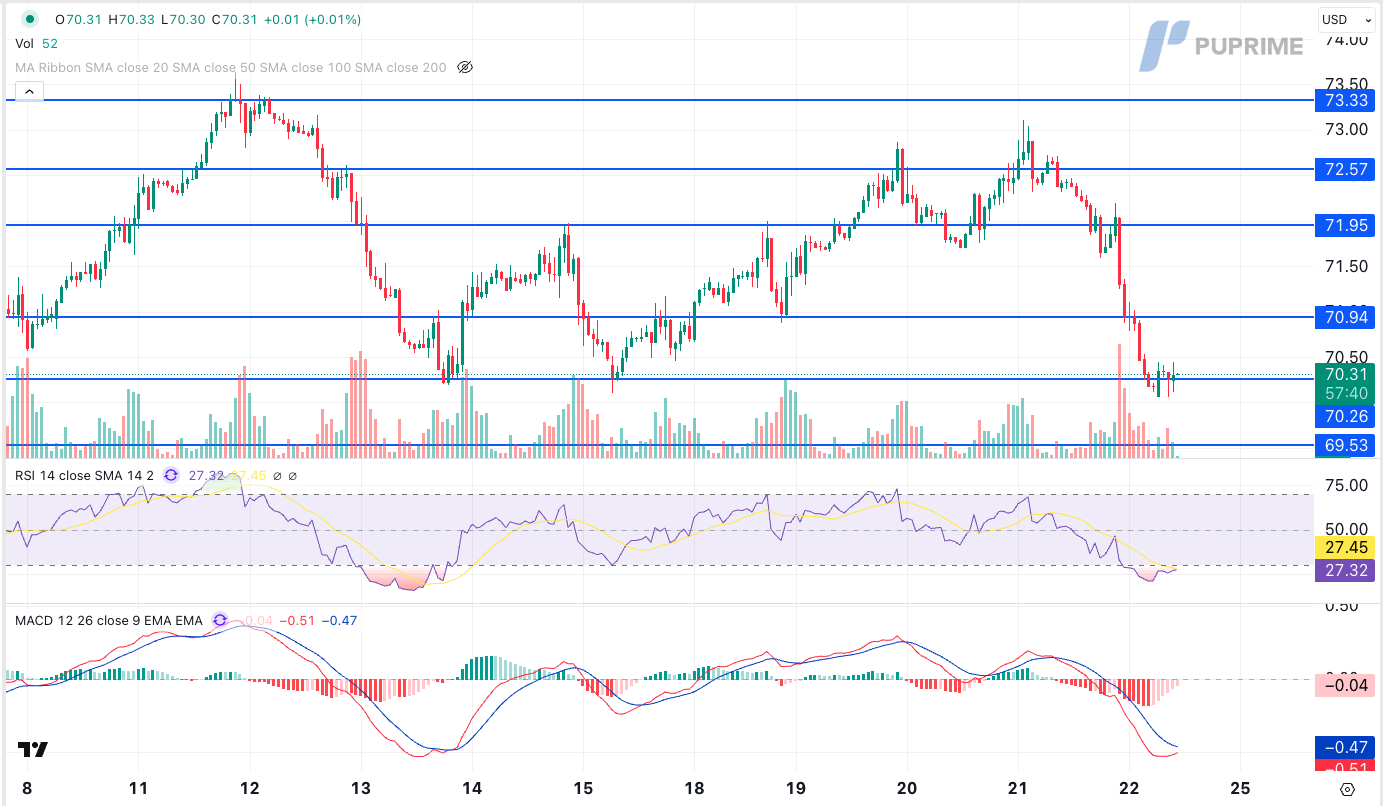This screenshot has height=806, width=1383.
Task: Click the blue MACD value -0.47 in legend
Action: (x=339, y=620)
